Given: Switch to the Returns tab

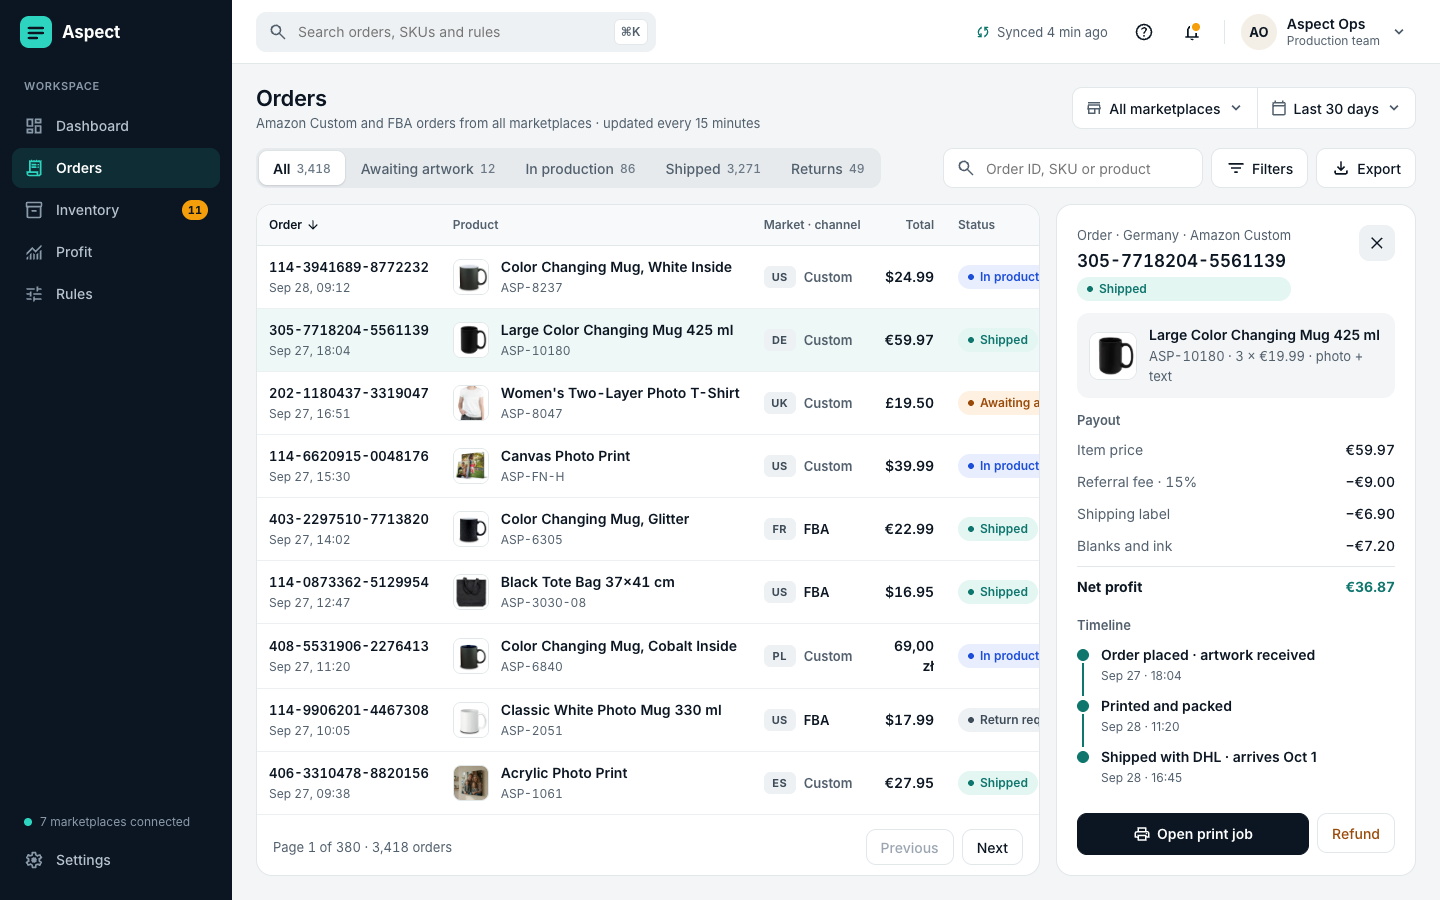Looking at the screenshot, I should 828,169.
